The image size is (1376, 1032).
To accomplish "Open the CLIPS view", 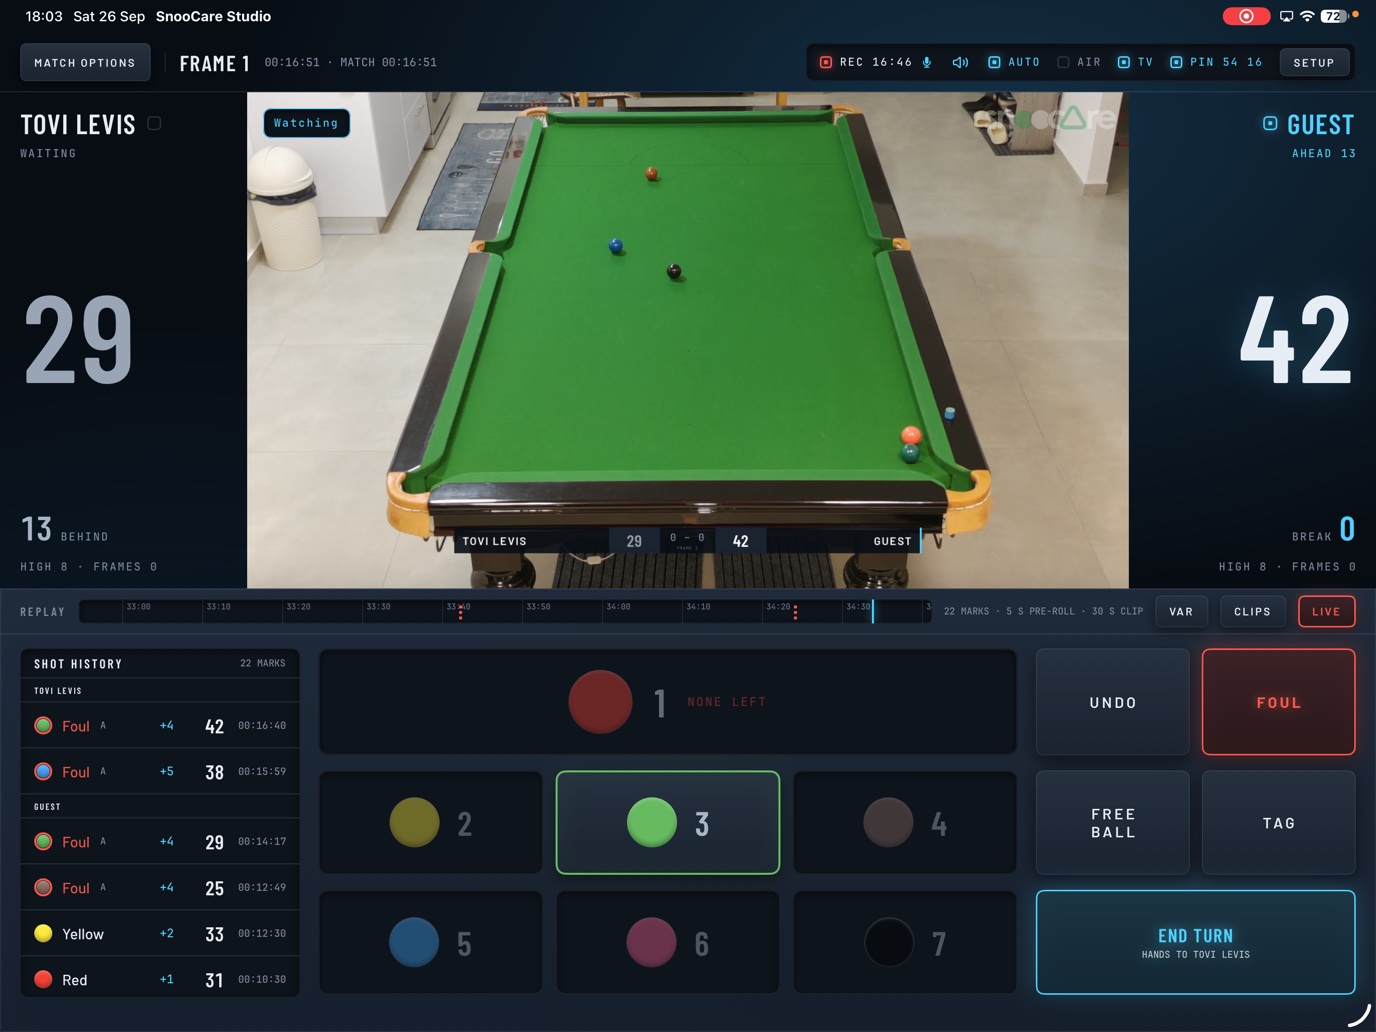I will tap(1252, 611).
